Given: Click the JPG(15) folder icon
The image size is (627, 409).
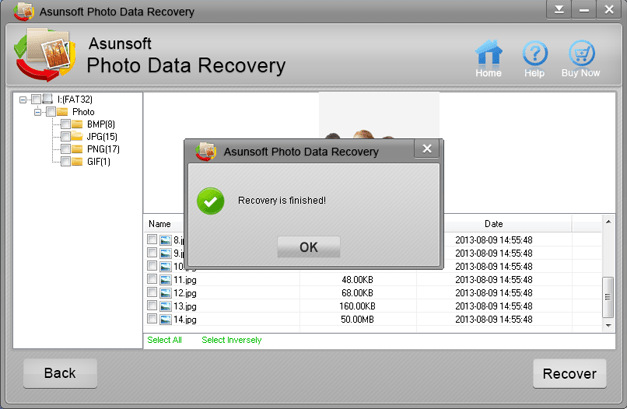Looking at the screenshot, I should coord(77,136).
